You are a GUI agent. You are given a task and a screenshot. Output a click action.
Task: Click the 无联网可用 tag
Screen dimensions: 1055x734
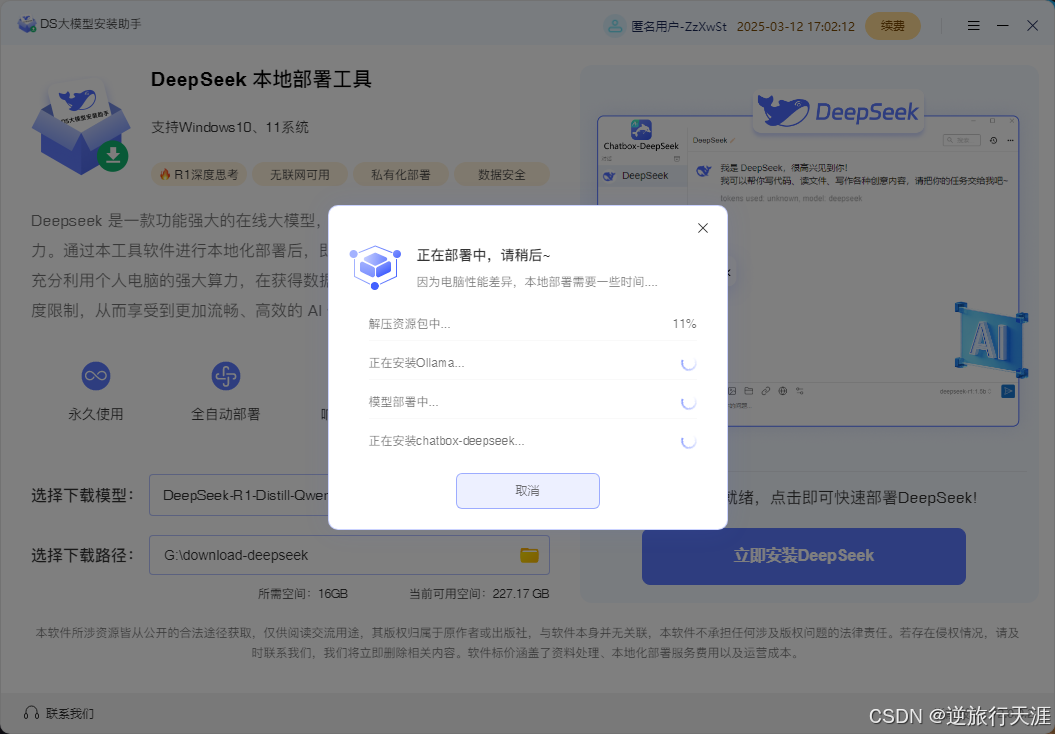click(299, 175)
